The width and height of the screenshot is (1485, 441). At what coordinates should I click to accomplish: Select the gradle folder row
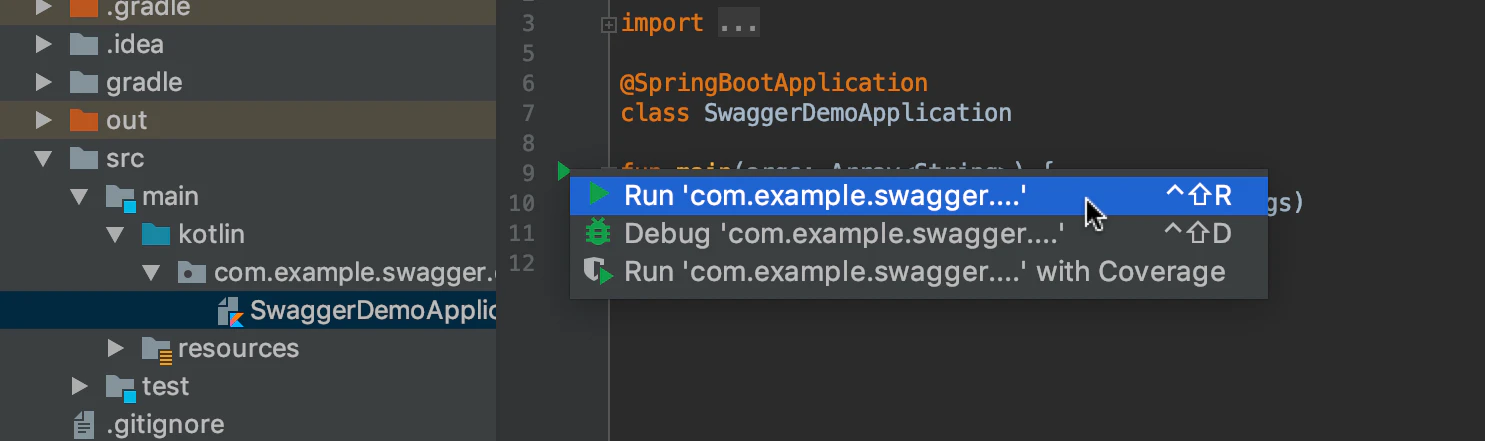(x=248, y=82)
